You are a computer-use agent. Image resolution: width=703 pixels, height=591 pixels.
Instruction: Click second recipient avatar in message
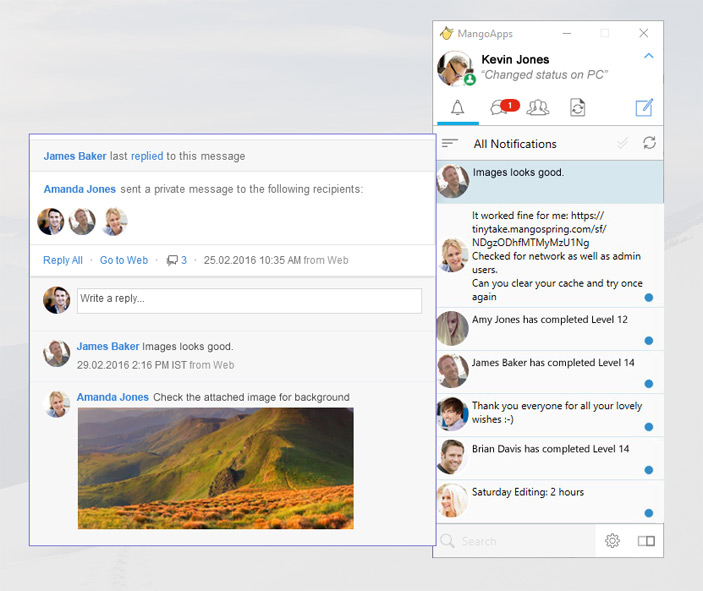click(x=82, y=222)
